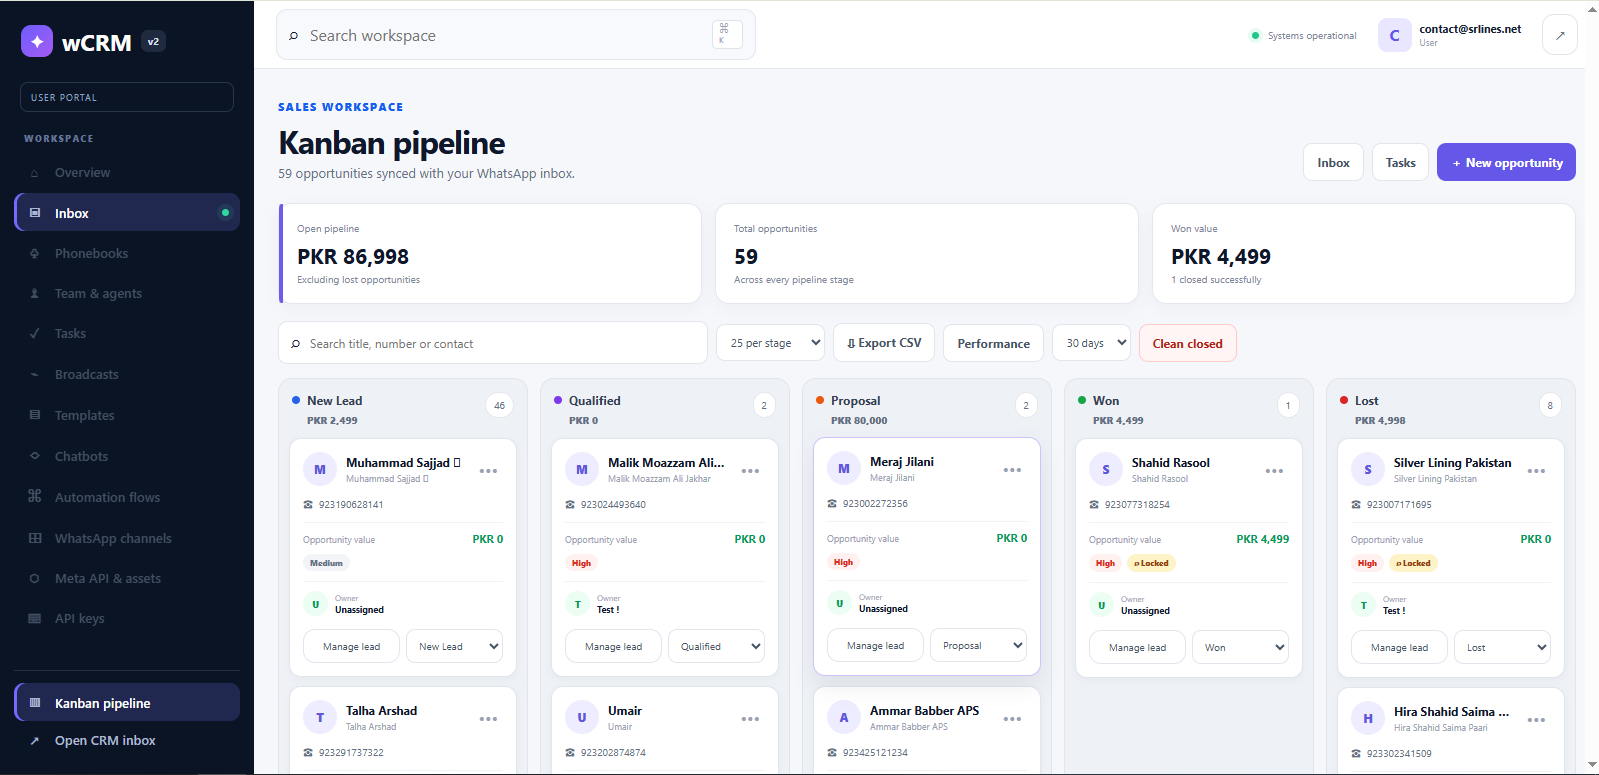This screenshot has height=775, width=1599.
Task: Click the user avatar C icon
Action: pos(1394,35)
